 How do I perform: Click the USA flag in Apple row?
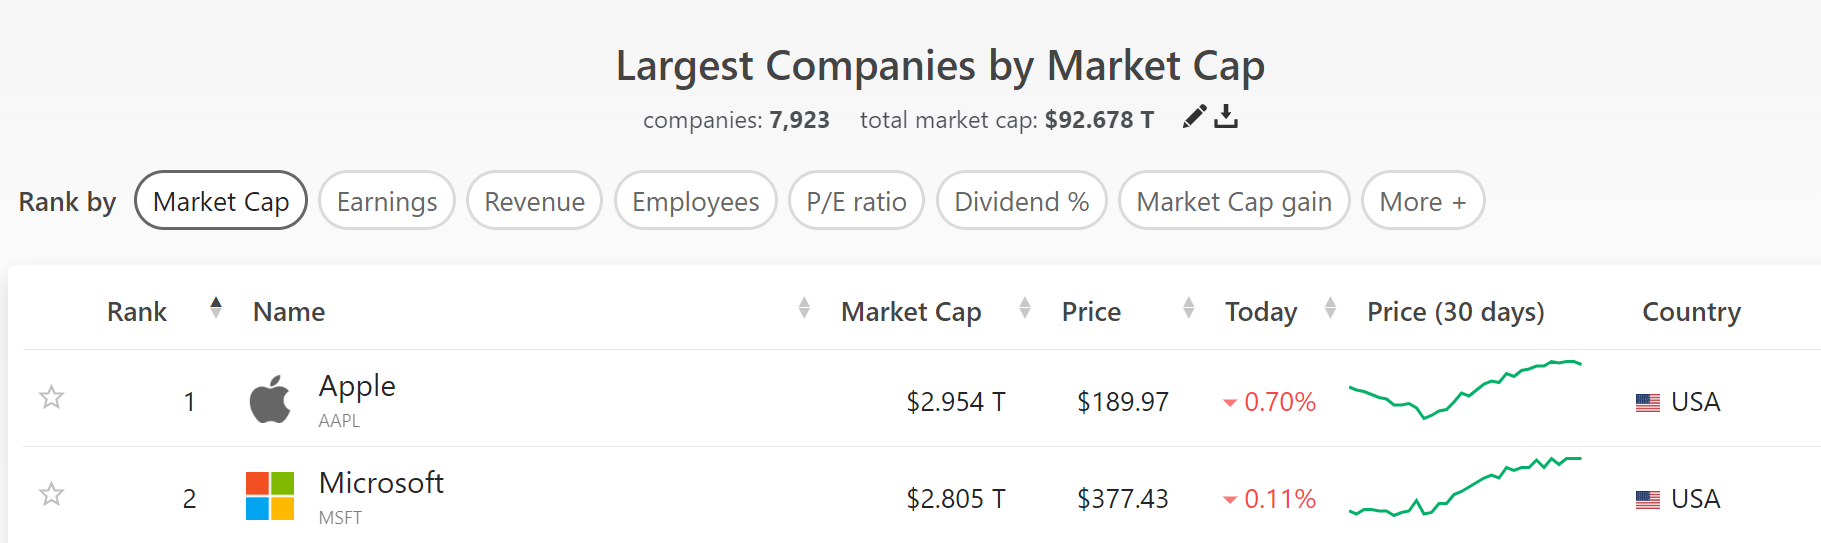point(1648,402)
